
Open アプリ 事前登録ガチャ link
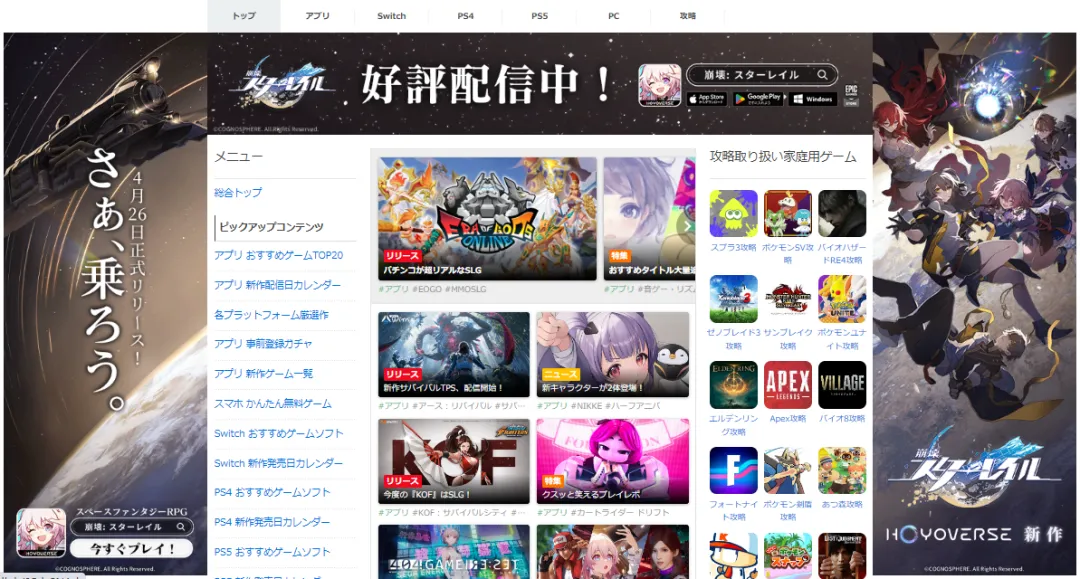coord(263,344)
